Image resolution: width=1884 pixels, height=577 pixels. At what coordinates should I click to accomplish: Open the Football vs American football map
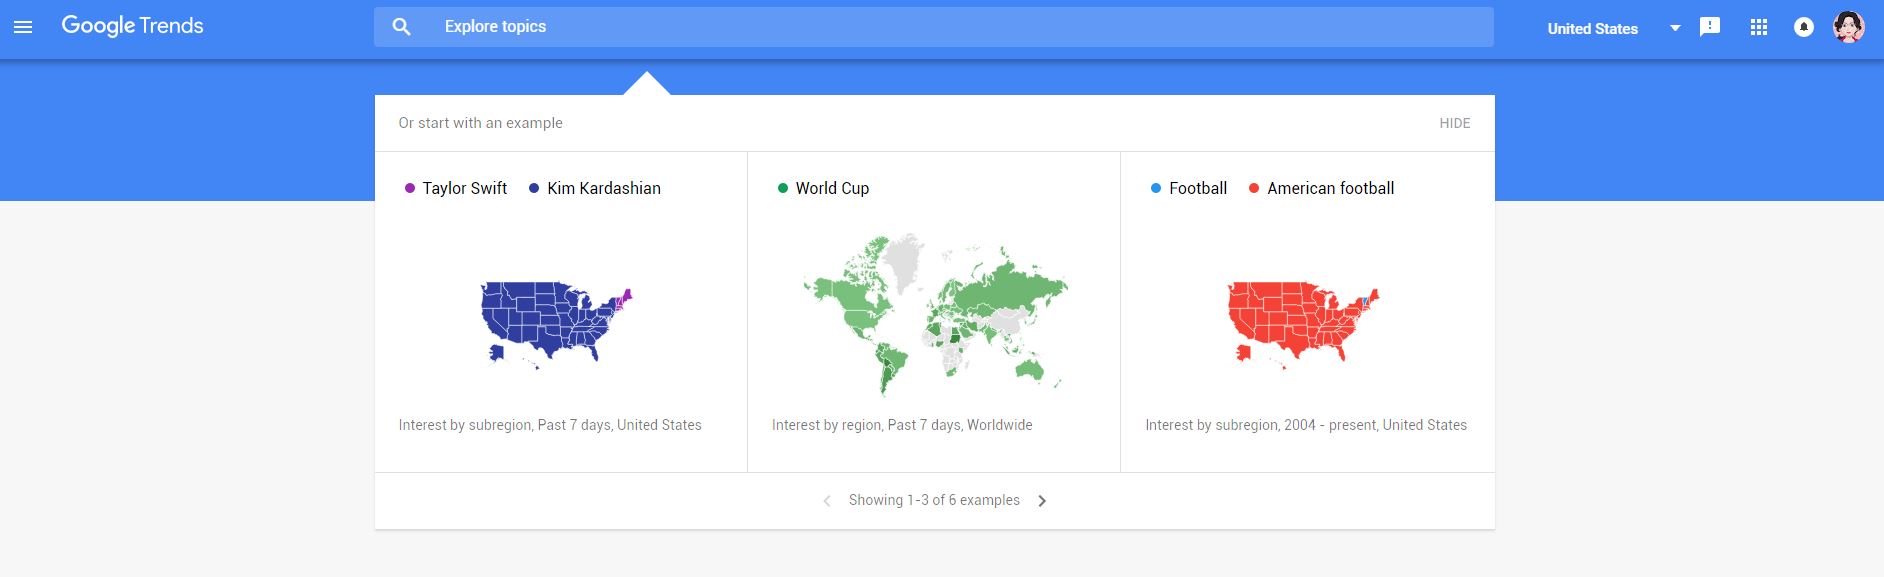(x=1304, y=325)
